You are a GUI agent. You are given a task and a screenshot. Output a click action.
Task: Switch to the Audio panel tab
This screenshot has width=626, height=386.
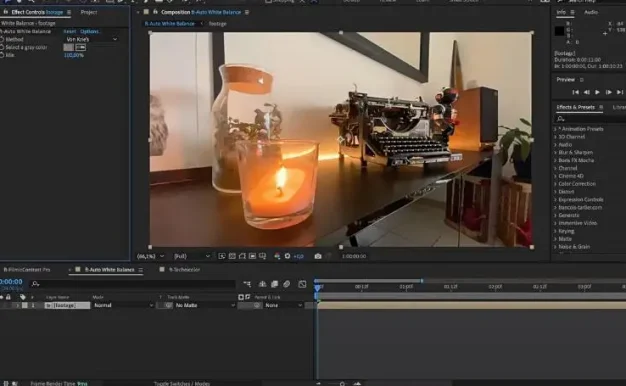591,12
